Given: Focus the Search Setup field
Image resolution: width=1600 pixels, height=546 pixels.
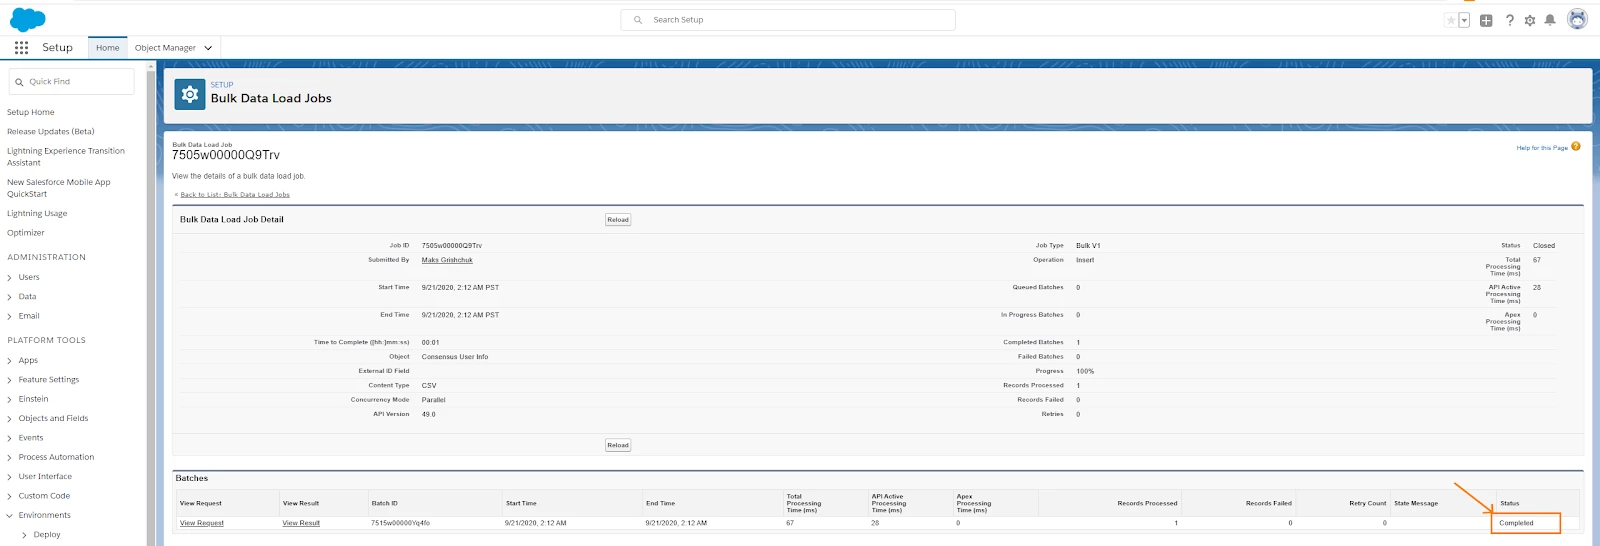Looking at the screenshot, I should (x=788, y=20).
